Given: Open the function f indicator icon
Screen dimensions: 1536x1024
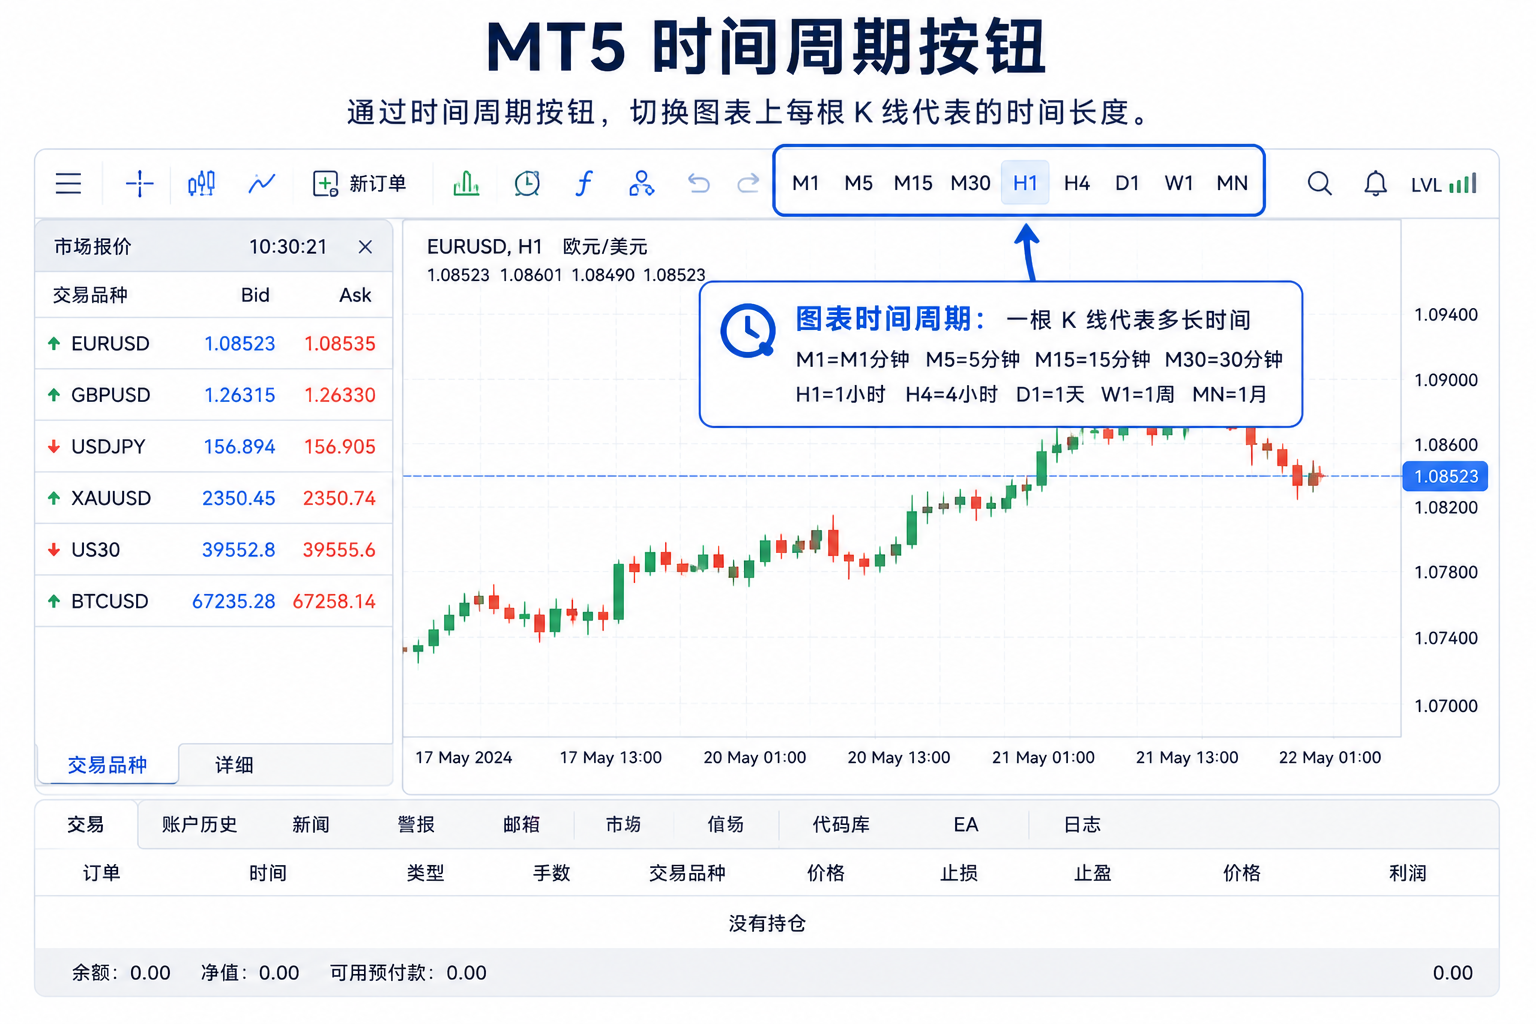Looking at the screenshot, I should point(584,184).
